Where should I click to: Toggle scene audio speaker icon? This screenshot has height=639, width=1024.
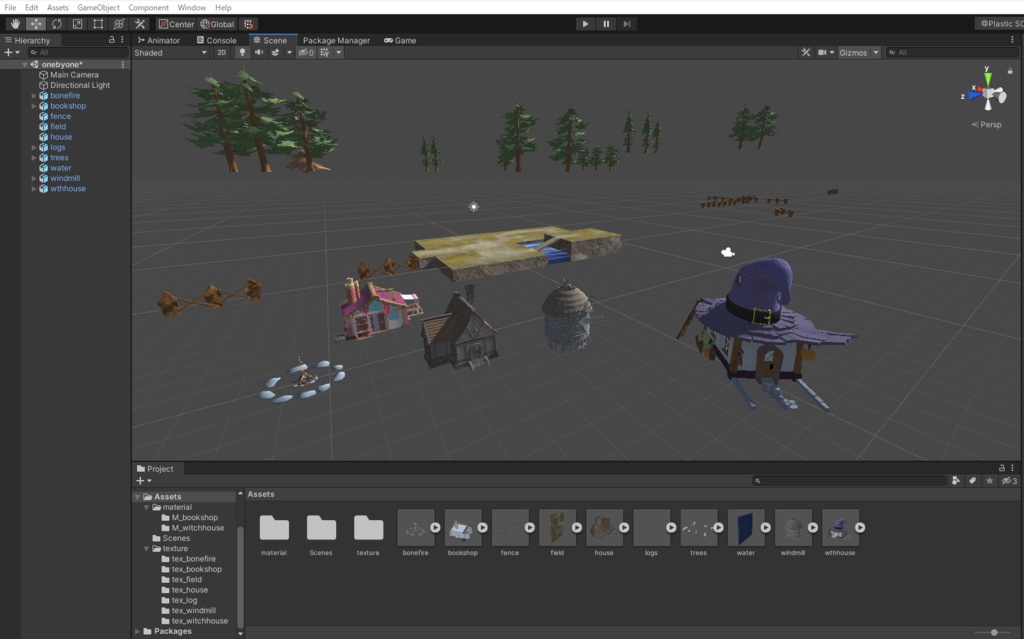coord(259,52)
